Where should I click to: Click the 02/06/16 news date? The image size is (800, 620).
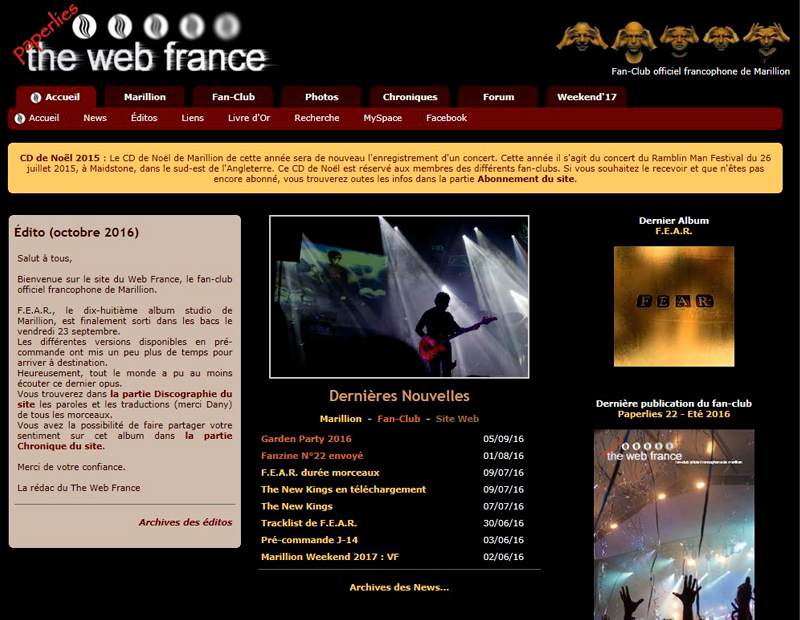tap(503, 557)
